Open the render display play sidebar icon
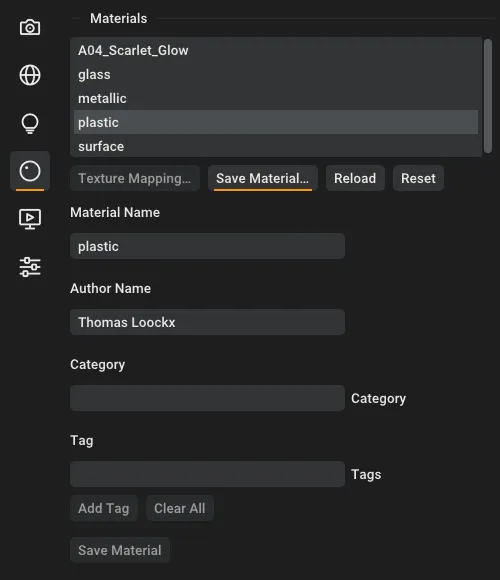 coord(30,219)
